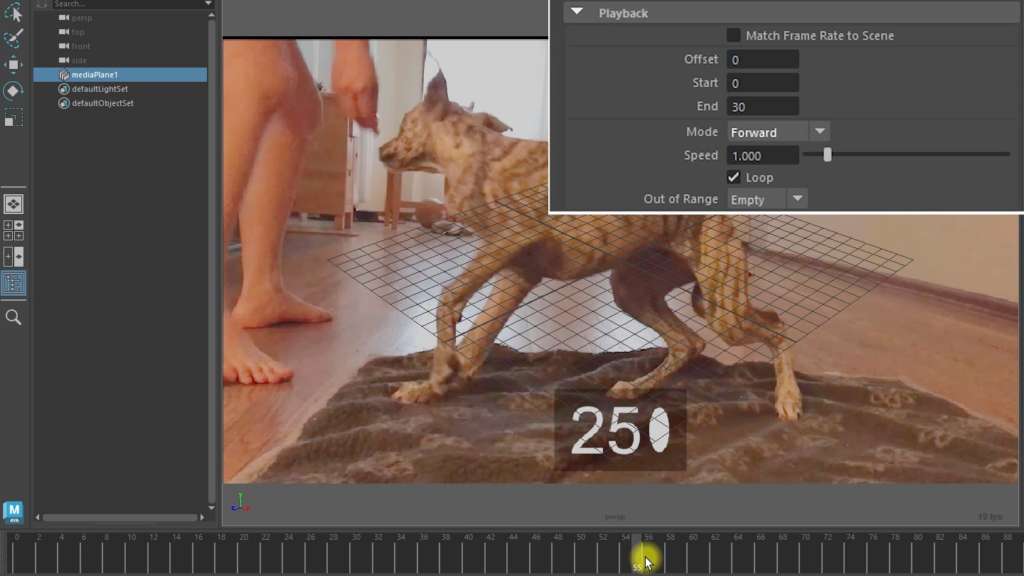The image size is (1024, 576).
Task: Select the Rotate tool icon
Action: click(13, 91)
